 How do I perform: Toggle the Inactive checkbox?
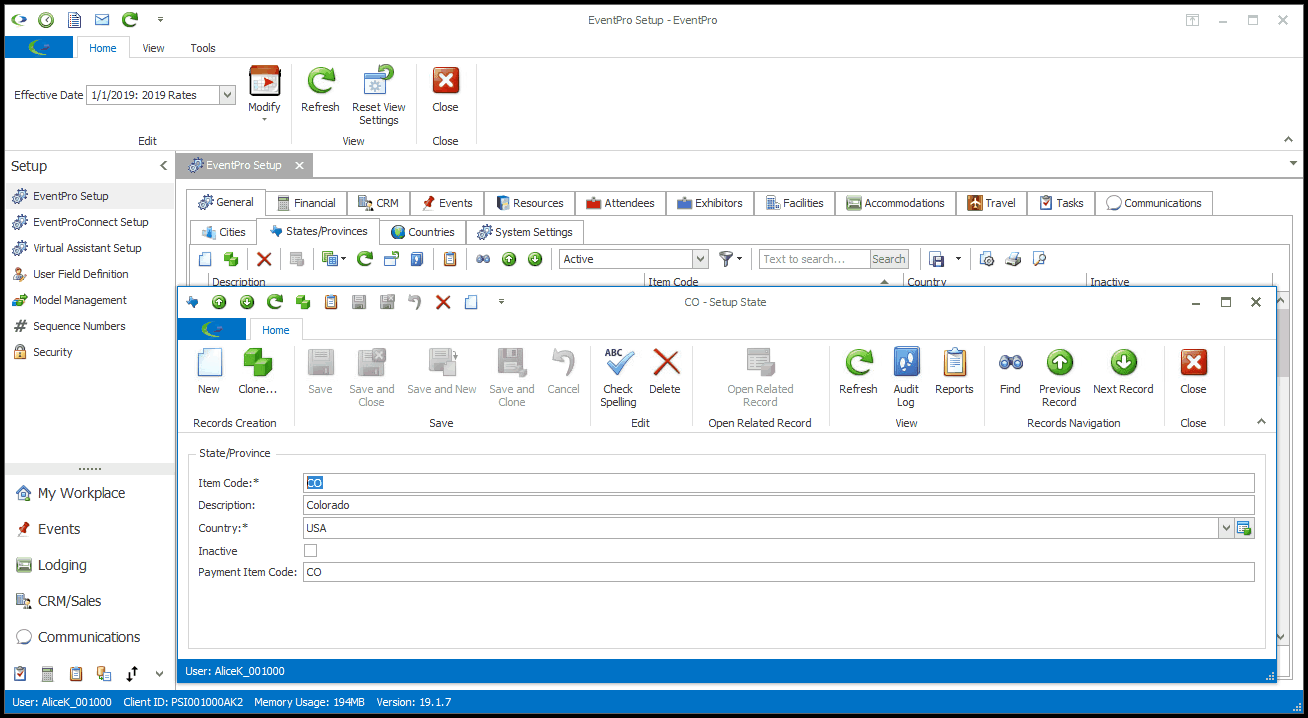coord(311,551)
